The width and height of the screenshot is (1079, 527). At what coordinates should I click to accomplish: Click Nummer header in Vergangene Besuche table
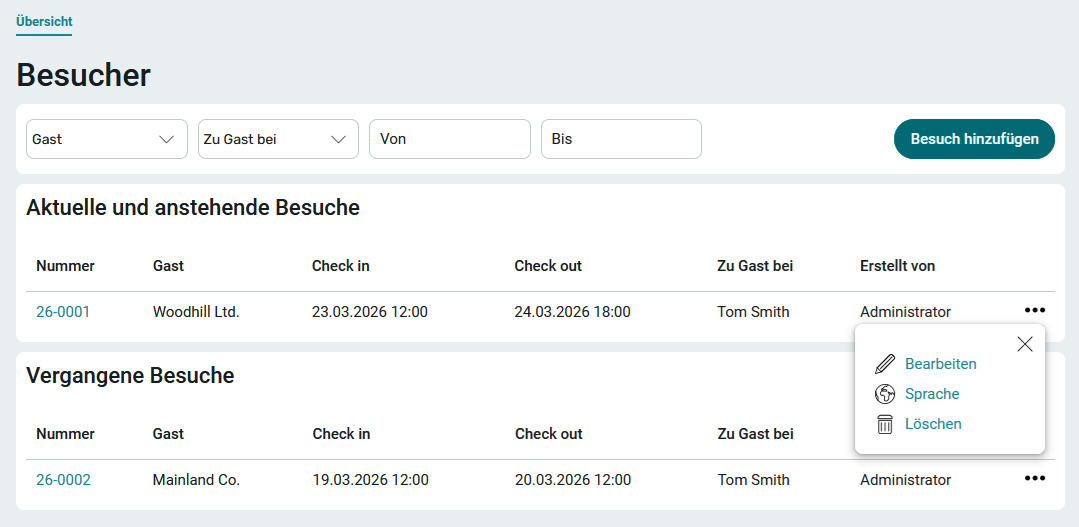[65, 434]
